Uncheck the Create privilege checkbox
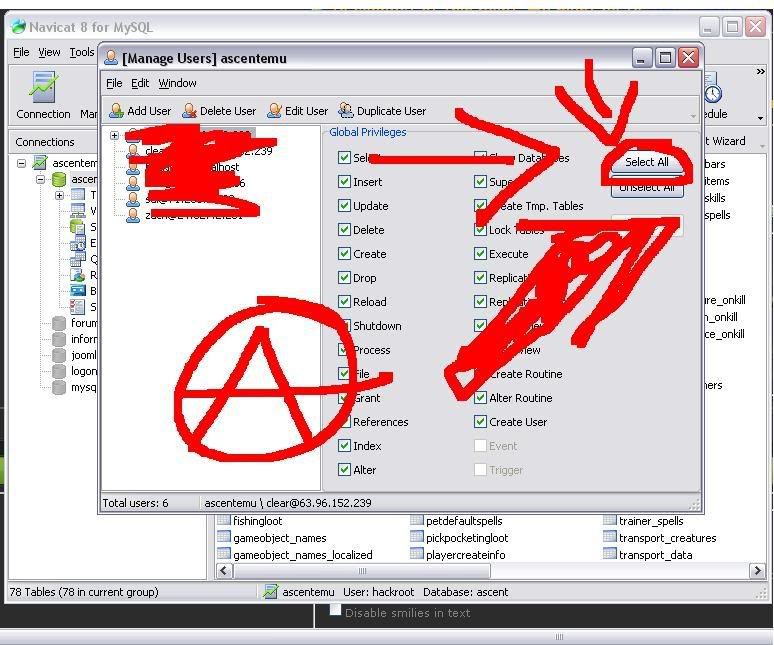This screenshot has width=774, height=645. point(344,254)
